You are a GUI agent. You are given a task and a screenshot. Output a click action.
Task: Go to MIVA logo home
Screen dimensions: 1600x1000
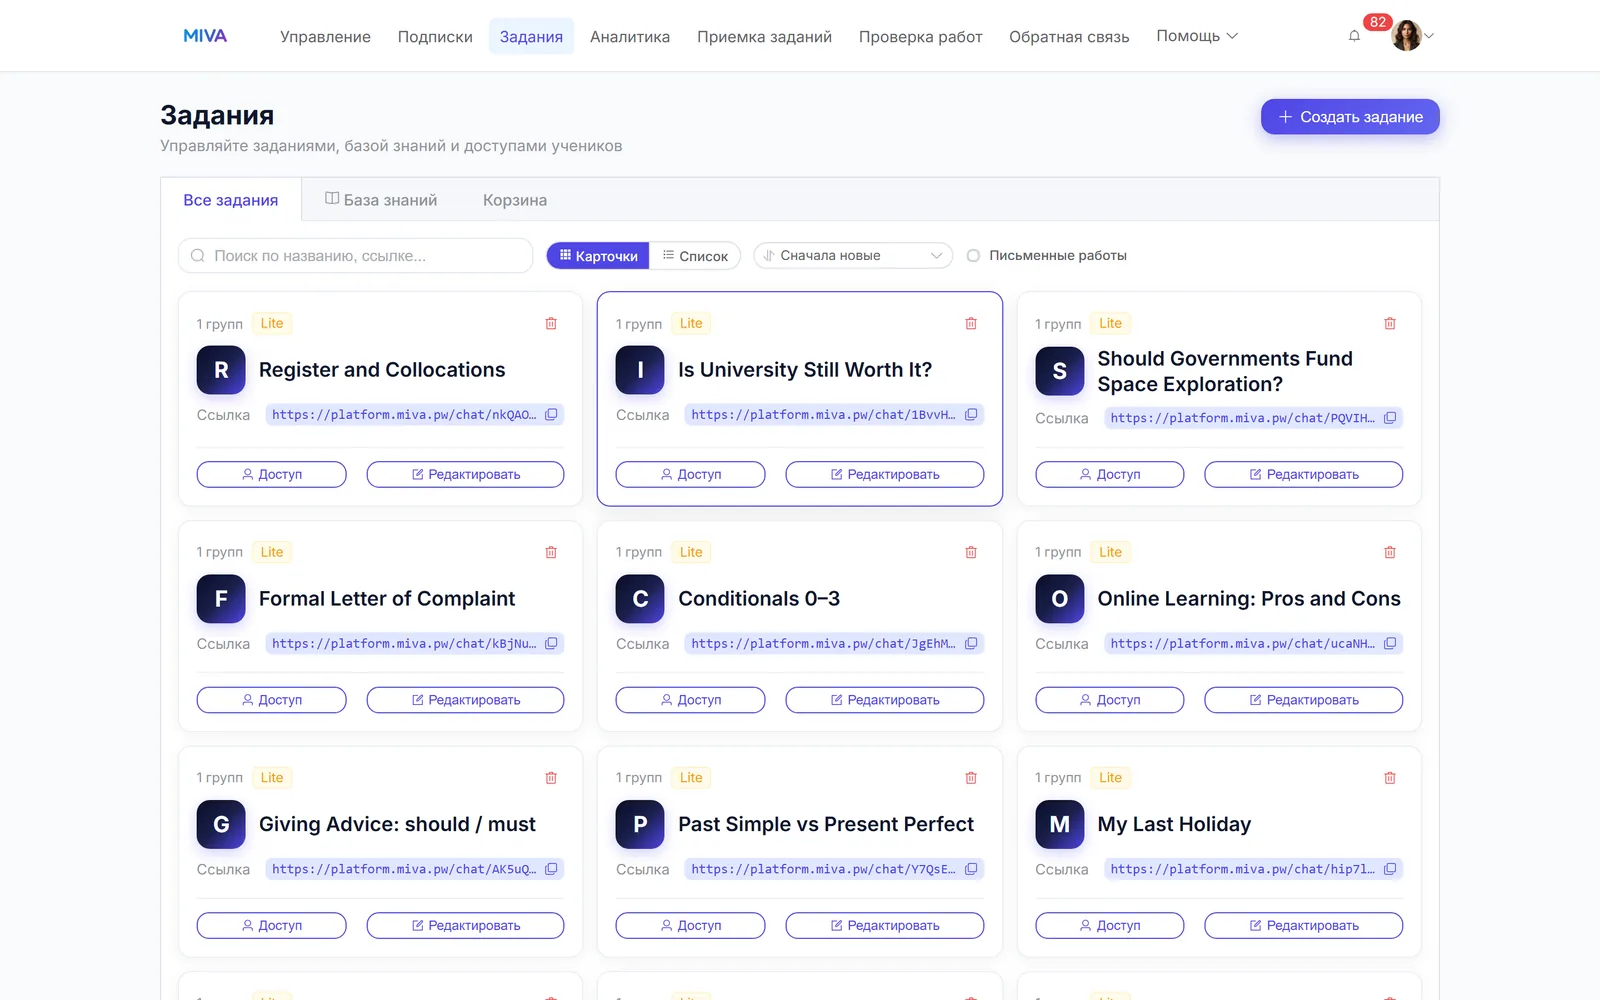point(205,36)
